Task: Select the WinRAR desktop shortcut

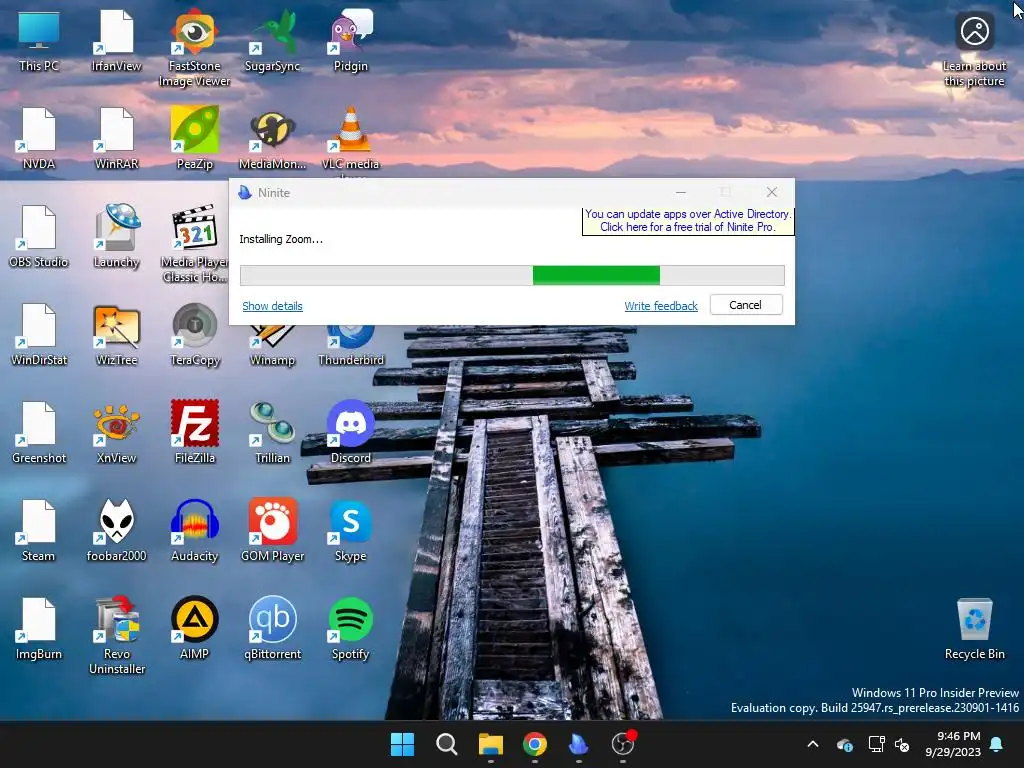Action: click(116, 138)
